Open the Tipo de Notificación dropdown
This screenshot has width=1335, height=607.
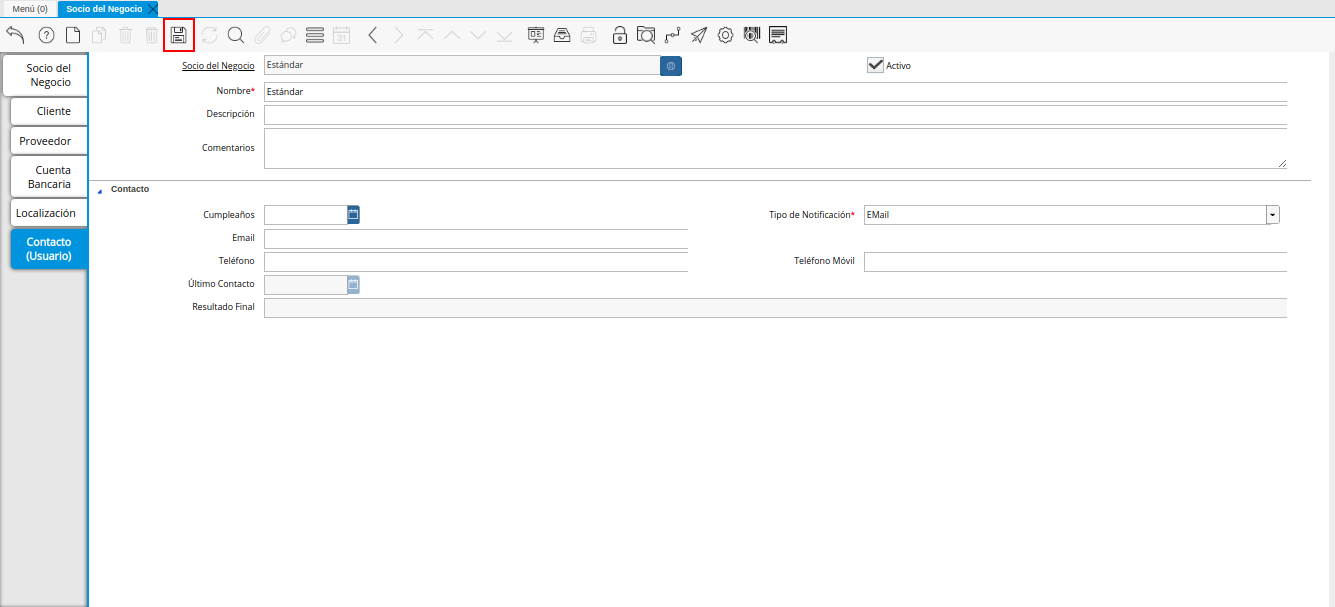[x=1271, y=214]
